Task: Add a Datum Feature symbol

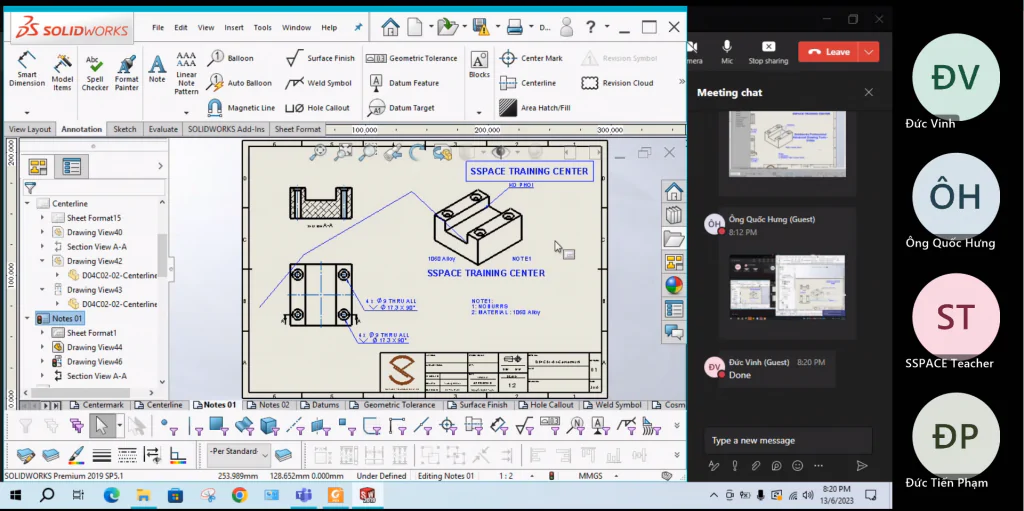Action: coord(404,83)
